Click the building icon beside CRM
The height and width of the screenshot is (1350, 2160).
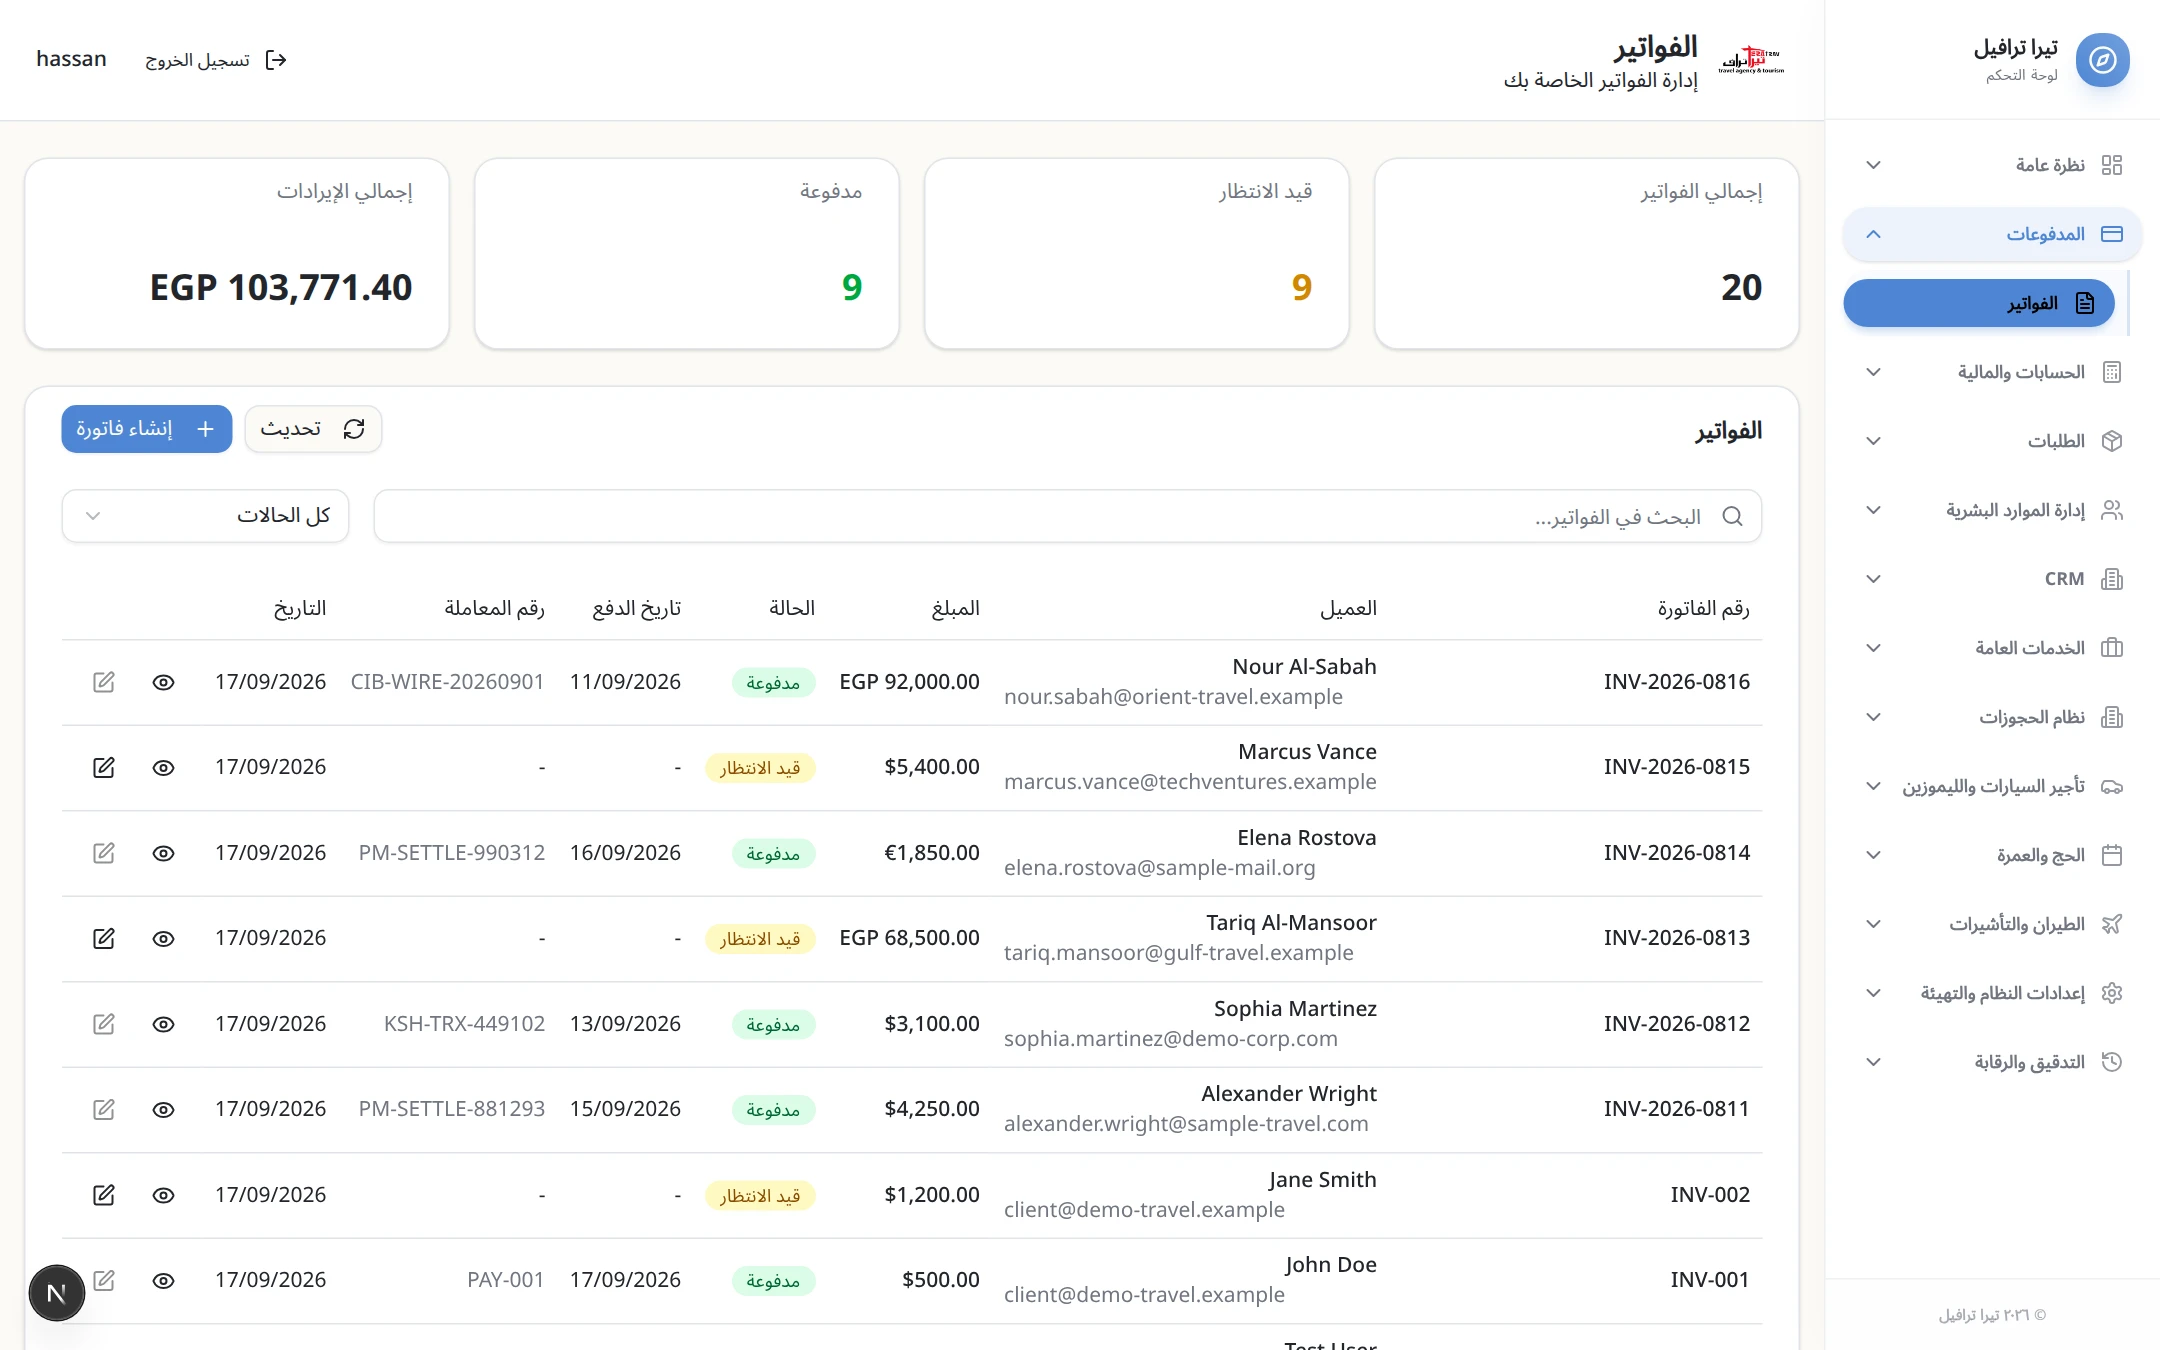tap(2112, 579)
